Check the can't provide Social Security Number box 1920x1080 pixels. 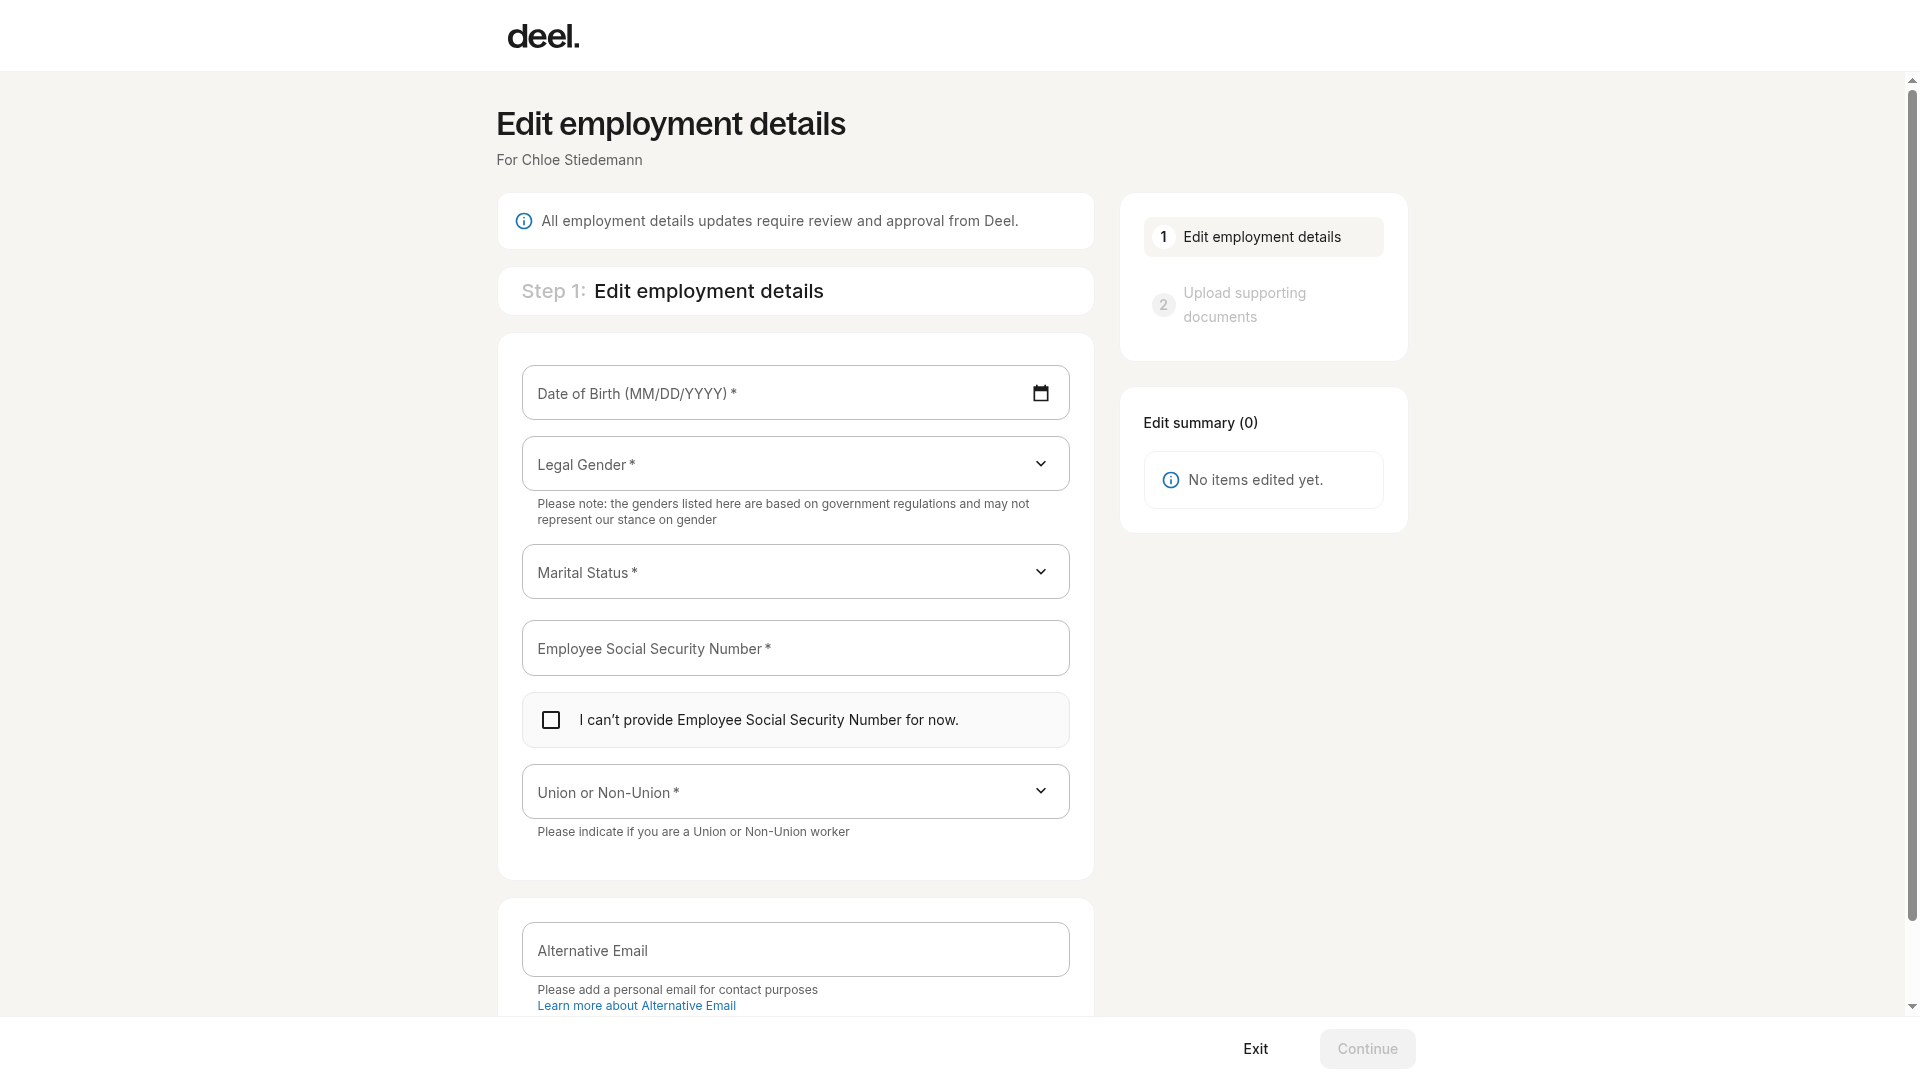click(x=550, y=720)
